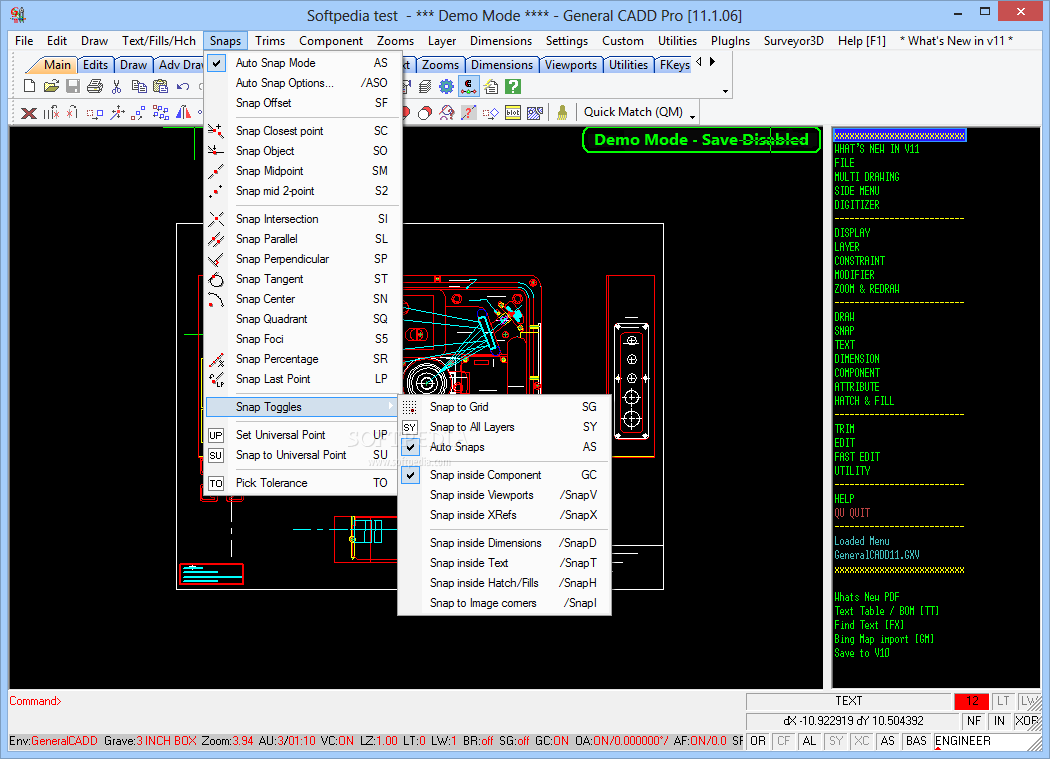Image resolution: width=1050 pixels, height=759 pixels.
Task: Click the red X erase icon
Action: point(29,113)
